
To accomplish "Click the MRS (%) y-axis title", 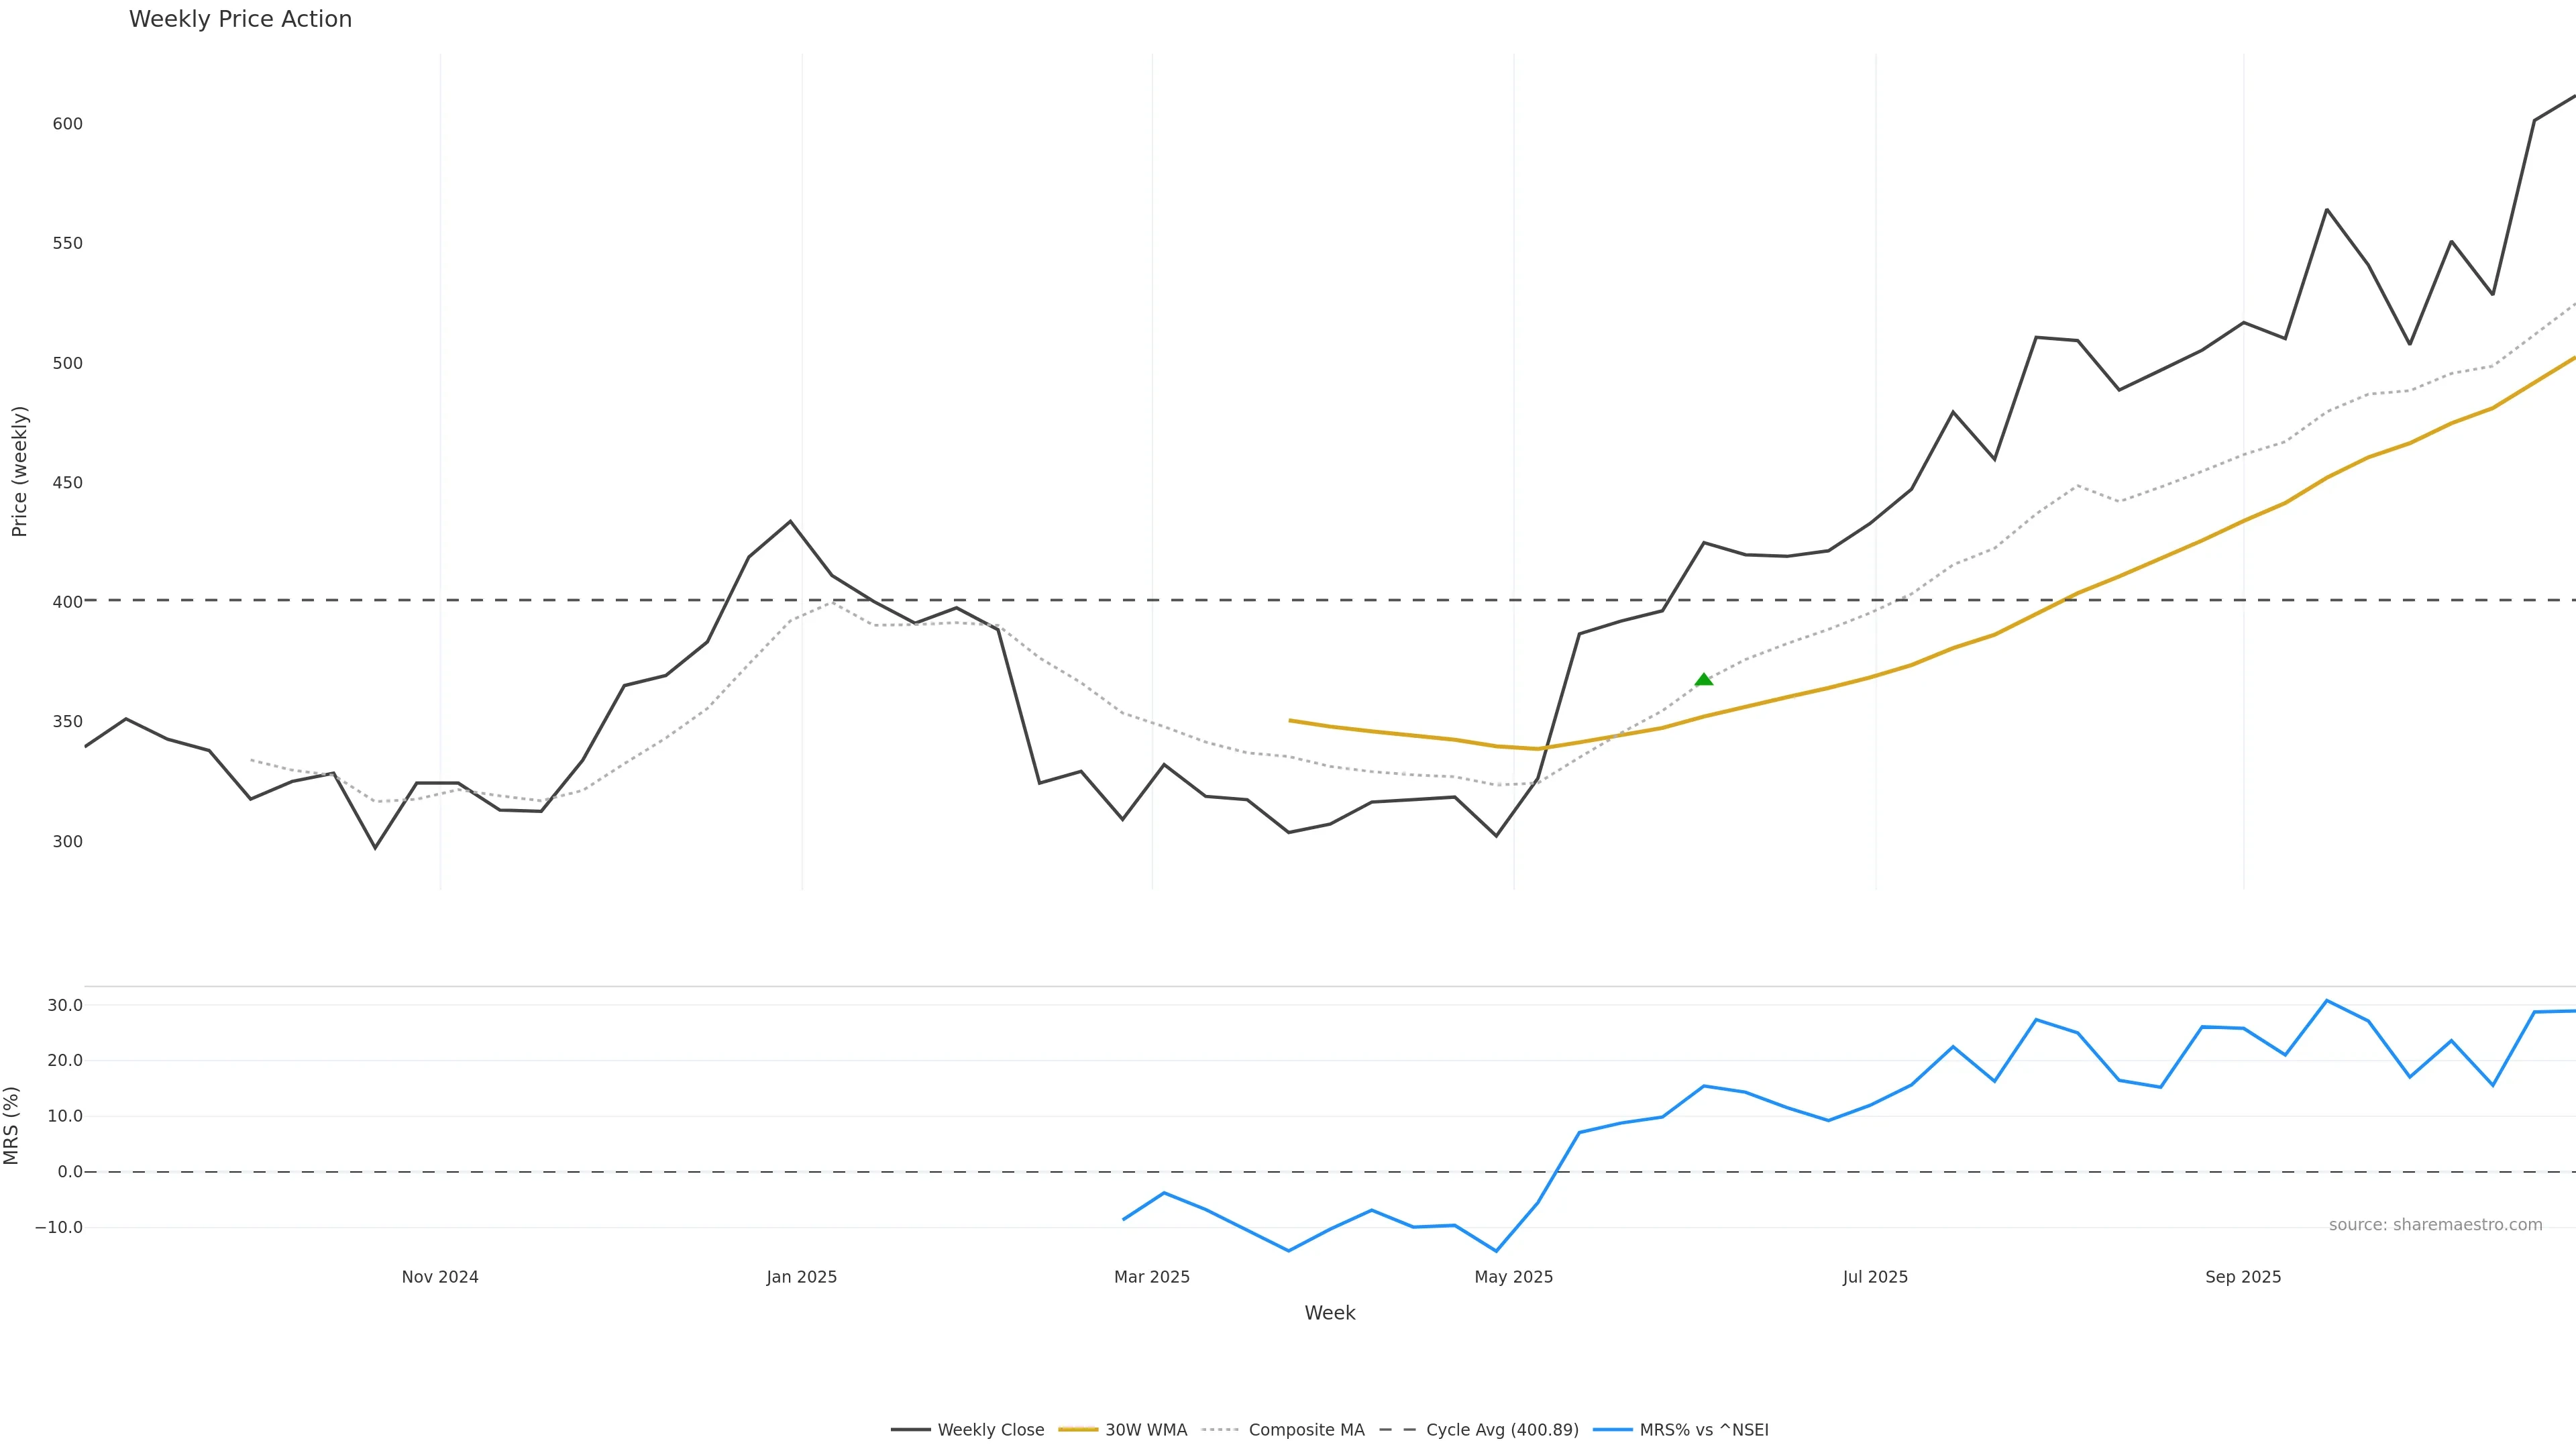I will click(x=12, y=1125).
